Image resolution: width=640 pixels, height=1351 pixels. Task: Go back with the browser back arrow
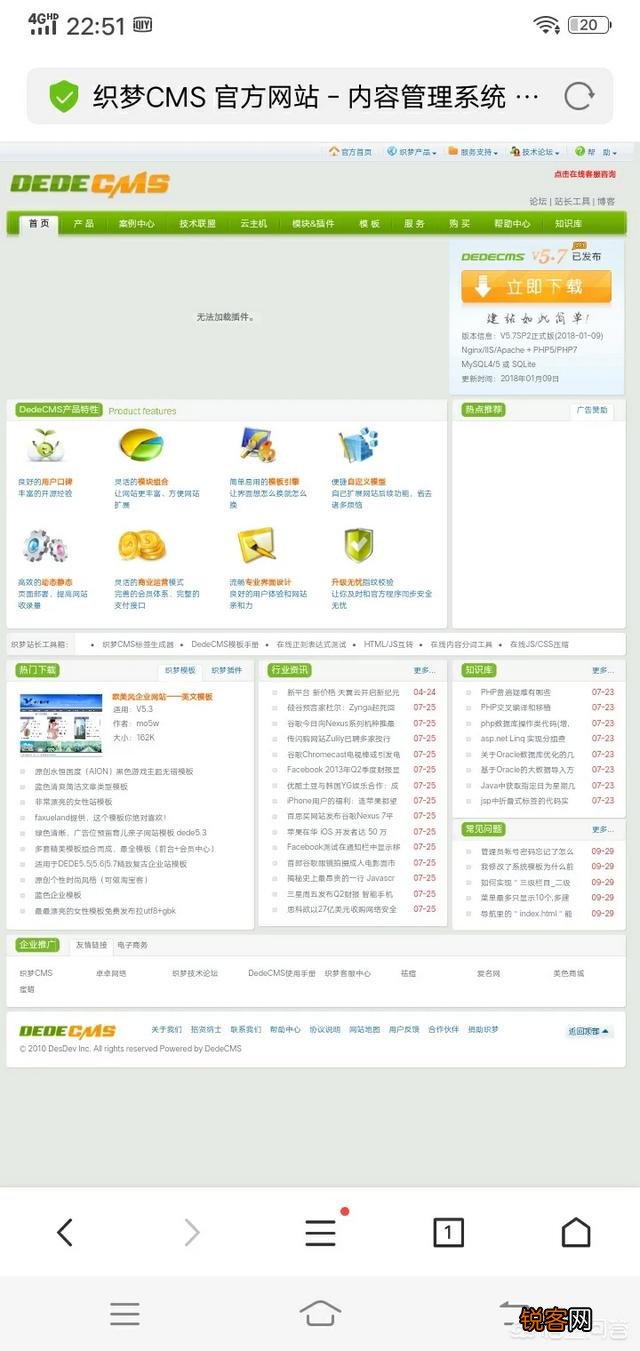64,1232
